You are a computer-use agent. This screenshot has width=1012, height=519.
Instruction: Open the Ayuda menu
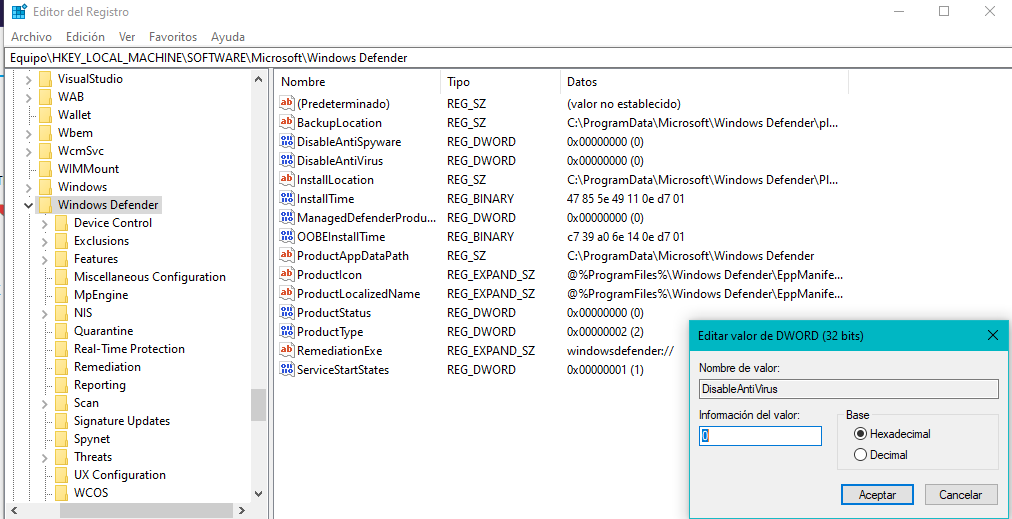[x=228, y=37]
